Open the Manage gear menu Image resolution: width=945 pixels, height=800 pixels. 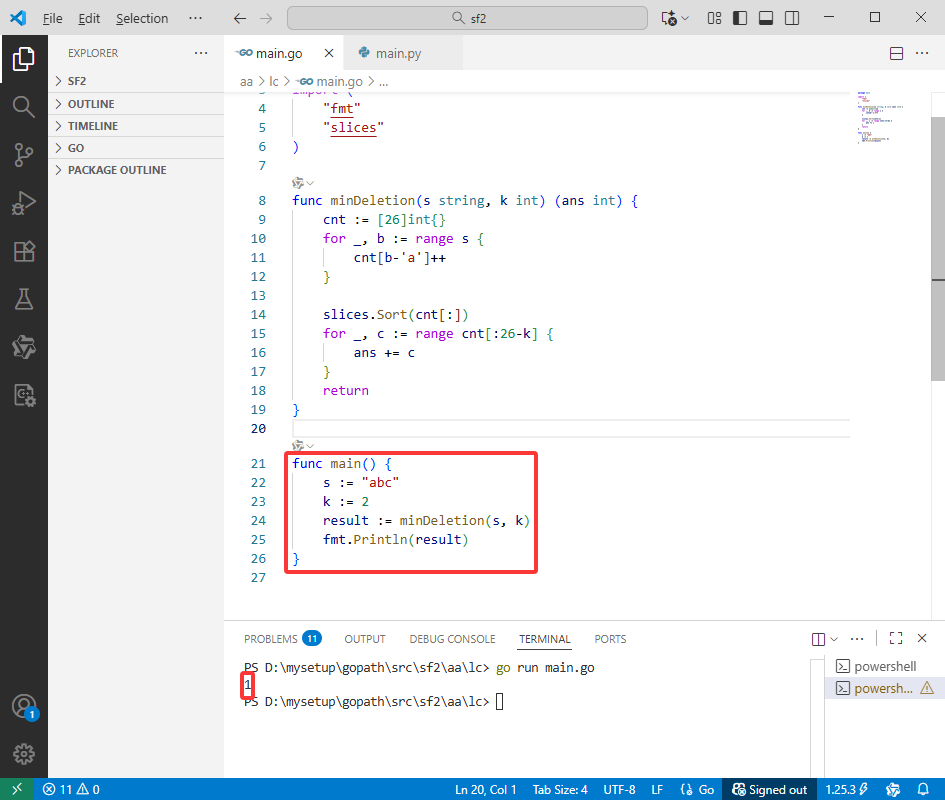point(24,754)
